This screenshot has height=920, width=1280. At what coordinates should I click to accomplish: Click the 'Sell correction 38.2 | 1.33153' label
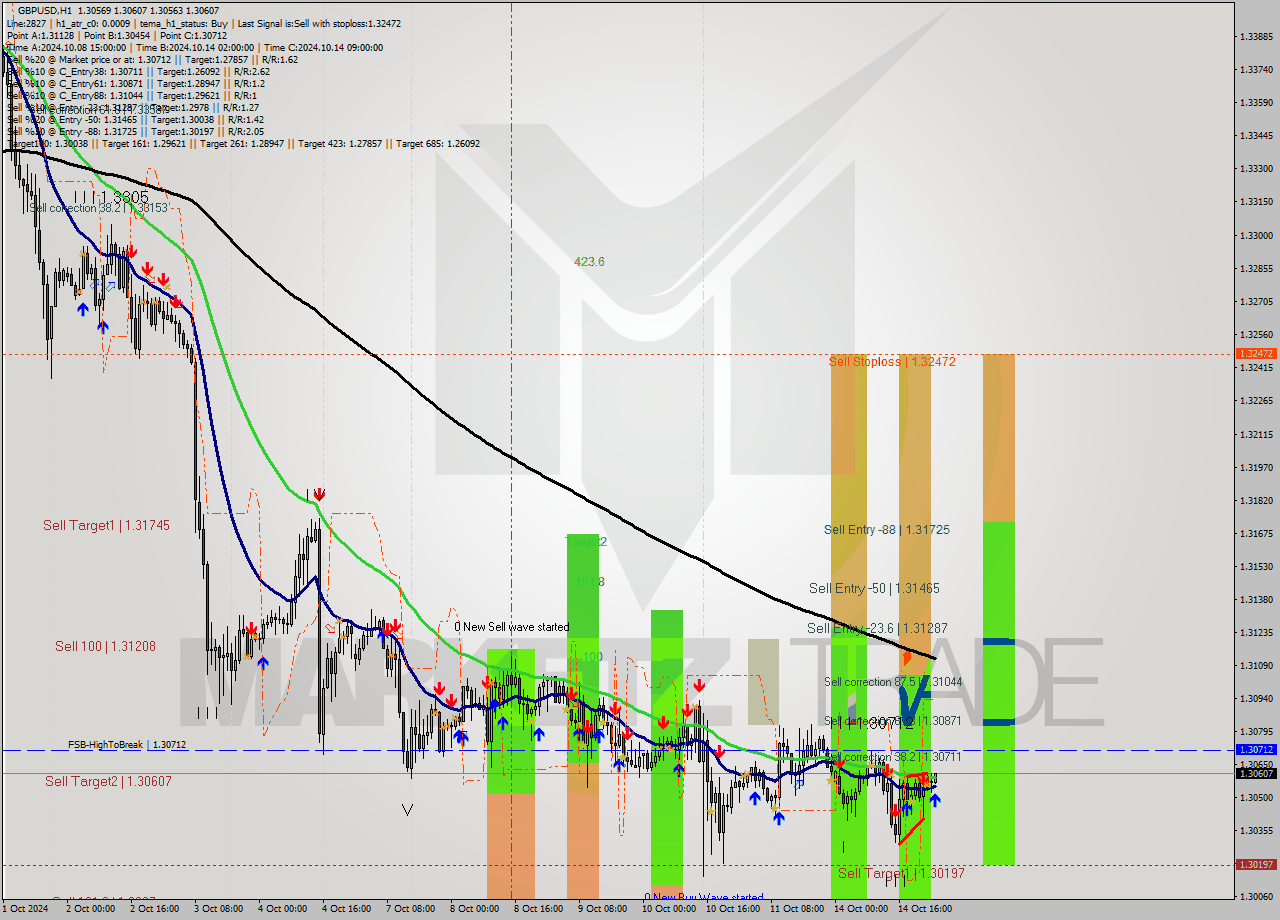pyautogui.click(x=98, y=208)
